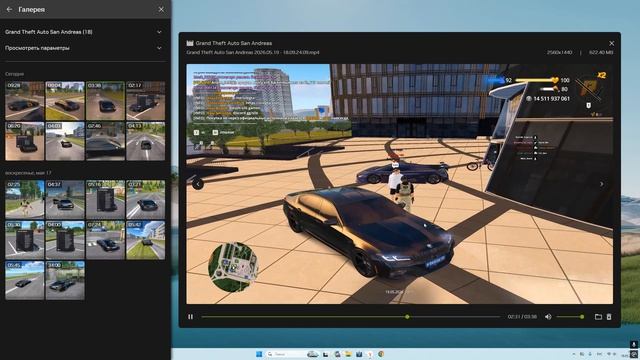Viewport: 640px width, 360px height.
Task: Open the last thumbnail in the first May 17 row
Action: coord(146,200)
